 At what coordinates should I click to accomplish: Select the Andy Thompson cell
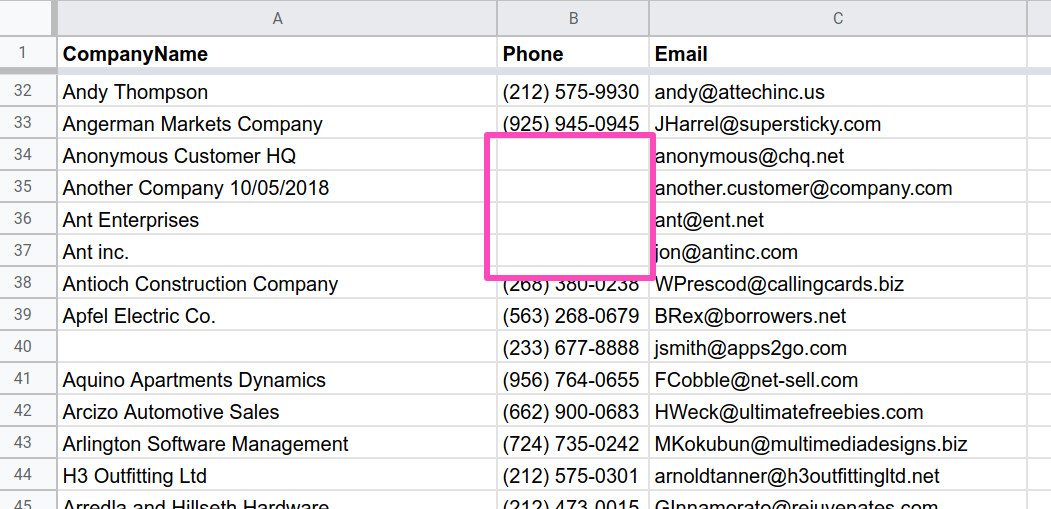pyautogui.click(x=277, y=92)
